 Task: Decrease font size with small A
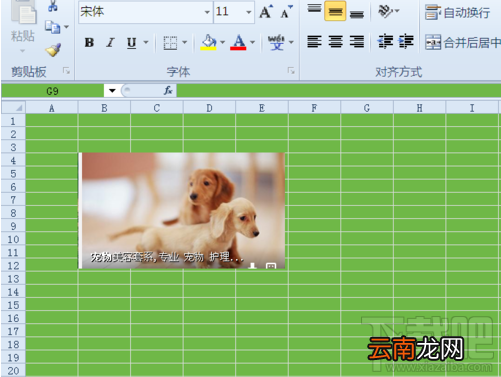(x=286, y=12)
